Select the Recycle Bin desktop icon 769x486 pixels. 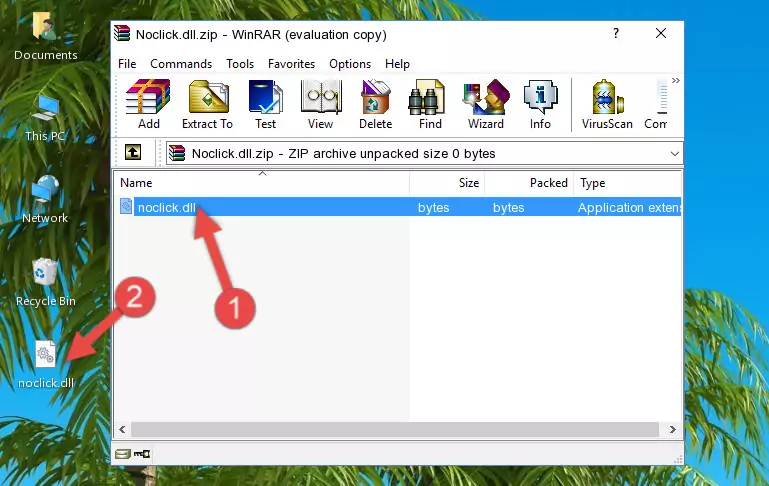click(45, 282)
